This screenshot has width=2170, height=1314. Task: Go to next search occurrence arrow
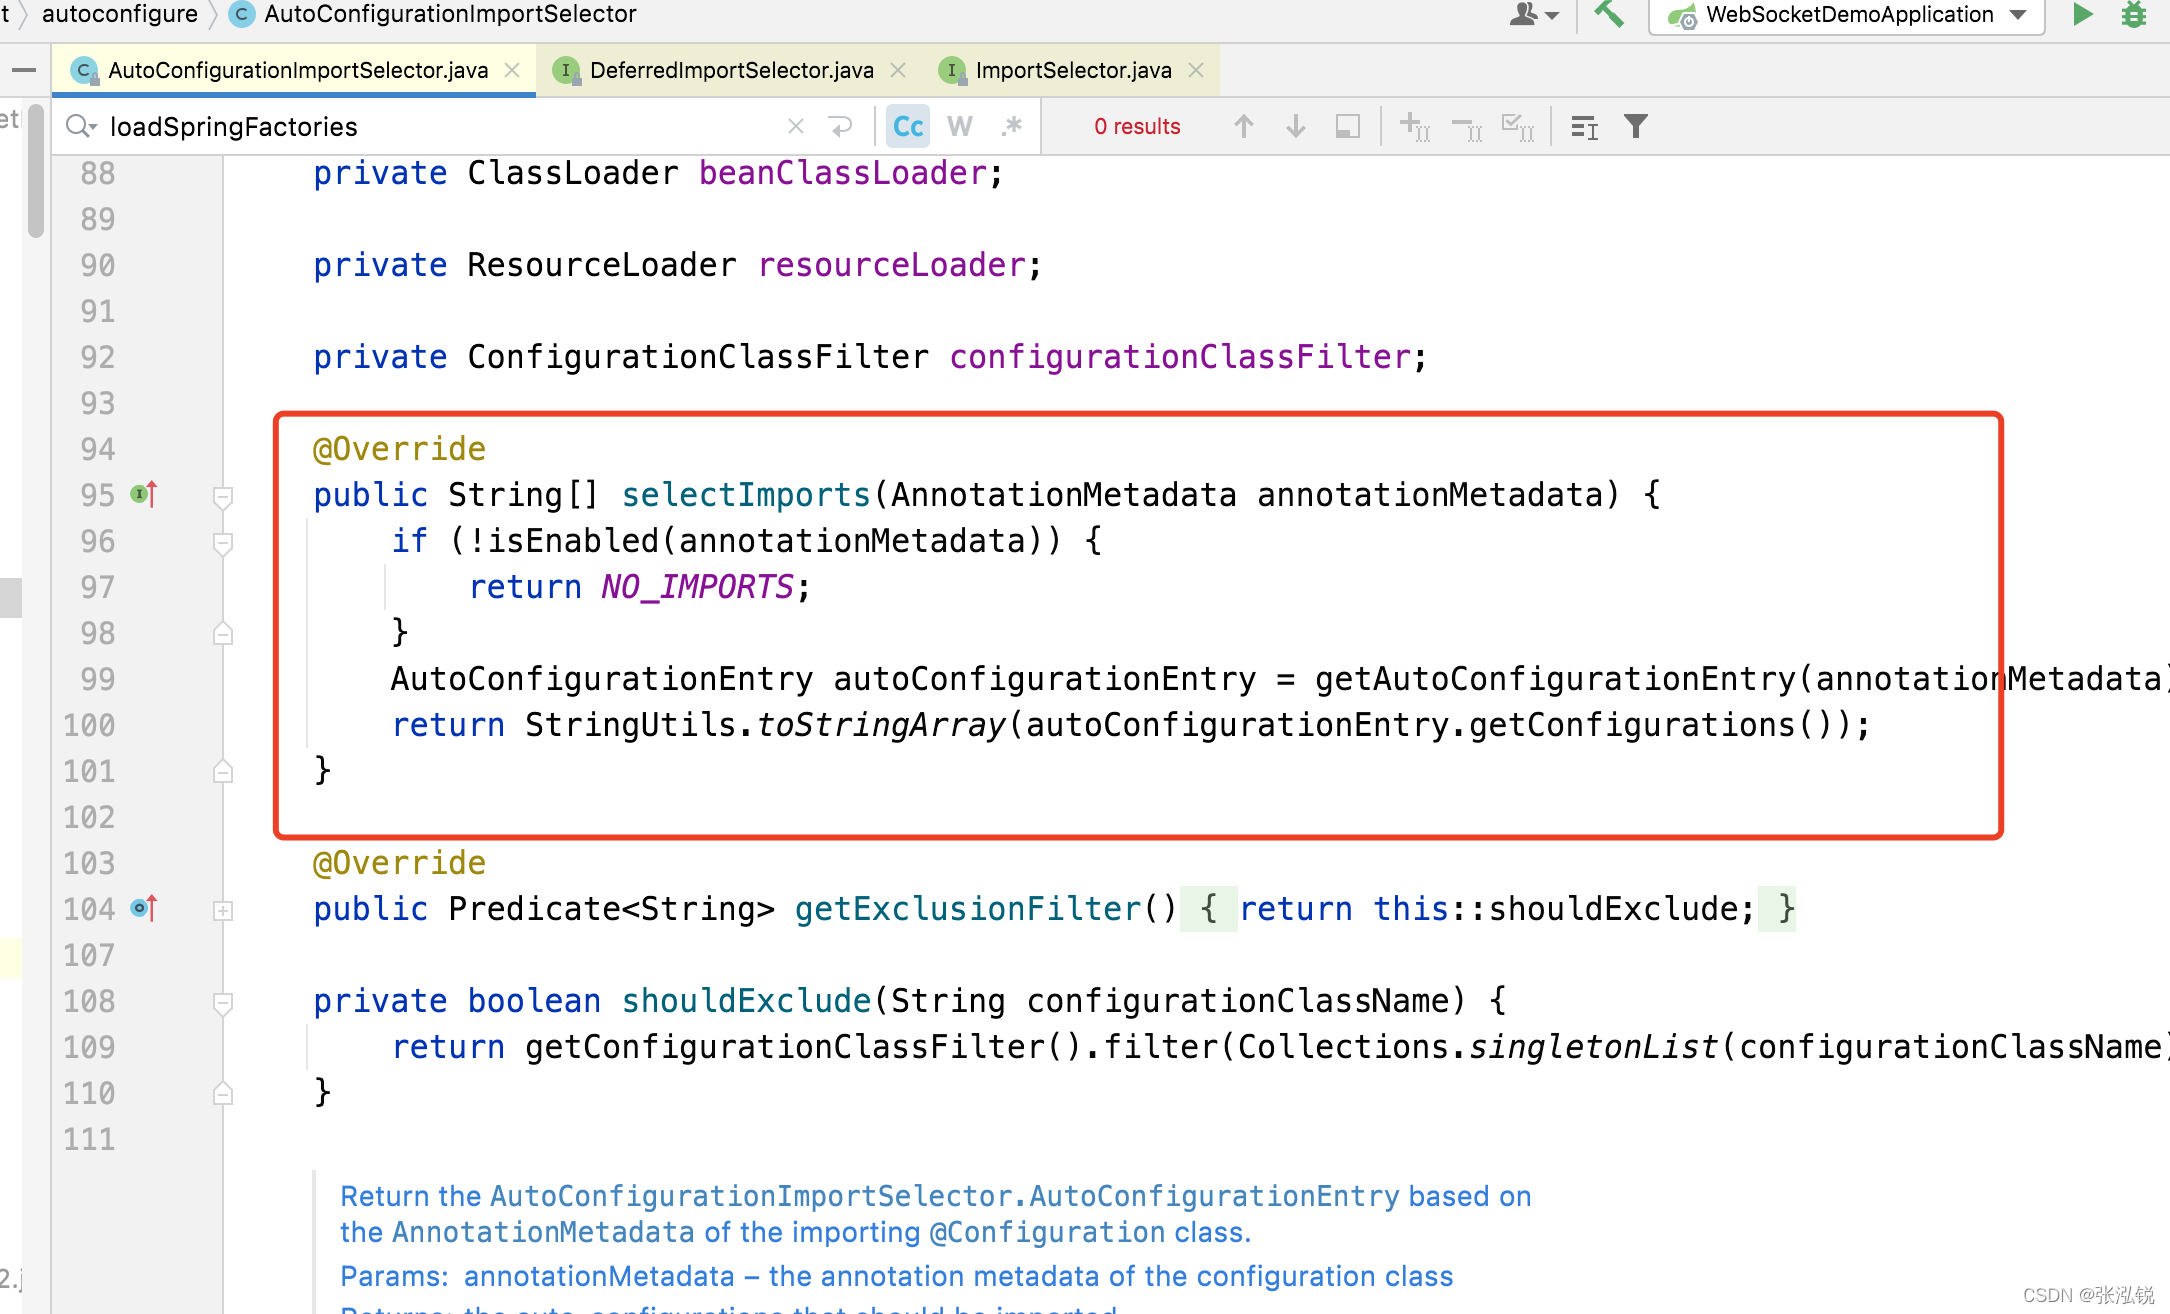click(x=1295, y=127)
